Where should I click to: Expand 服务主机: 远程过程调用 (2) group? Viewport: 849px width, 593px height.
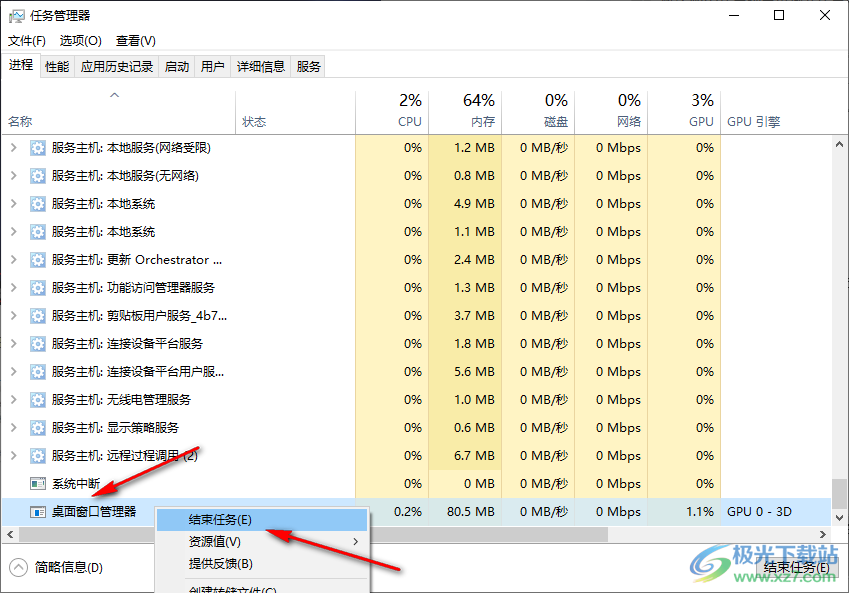click(14, 455)
